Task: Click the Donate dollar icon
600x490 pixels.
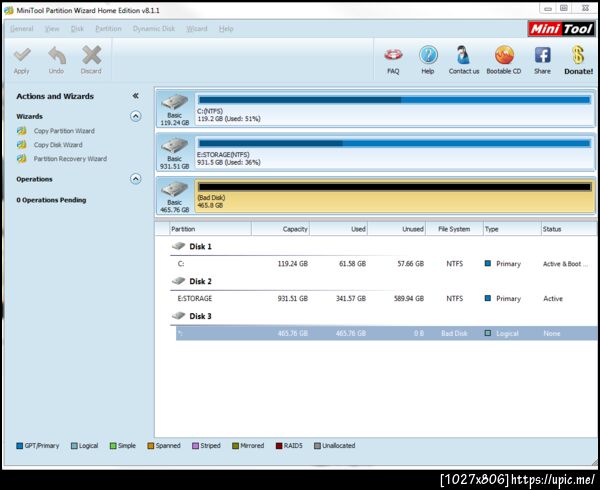Action: [578, 55]
